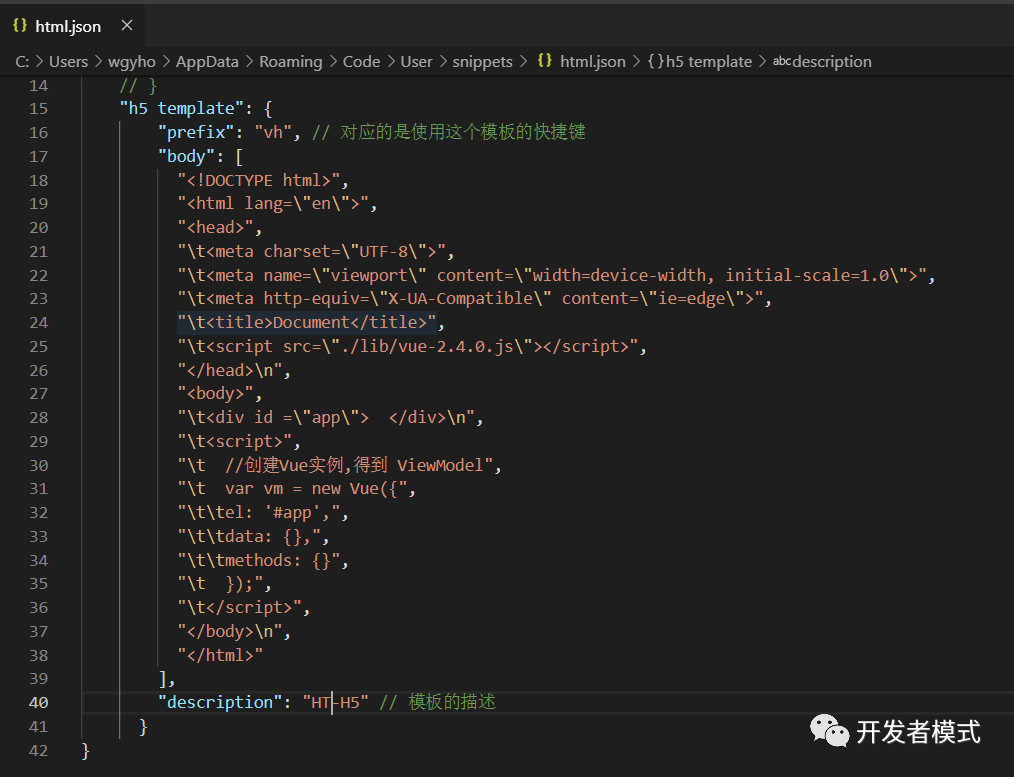Click the <head> string on line 20
1014x777 pixels.
[x=215, y=228]
